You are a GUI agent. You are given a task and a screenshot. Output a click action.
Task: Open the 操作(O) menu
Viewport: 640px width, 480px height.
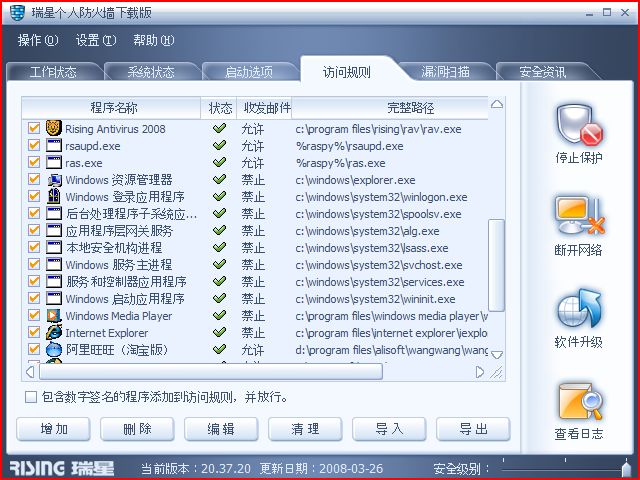tap(38, 40)
